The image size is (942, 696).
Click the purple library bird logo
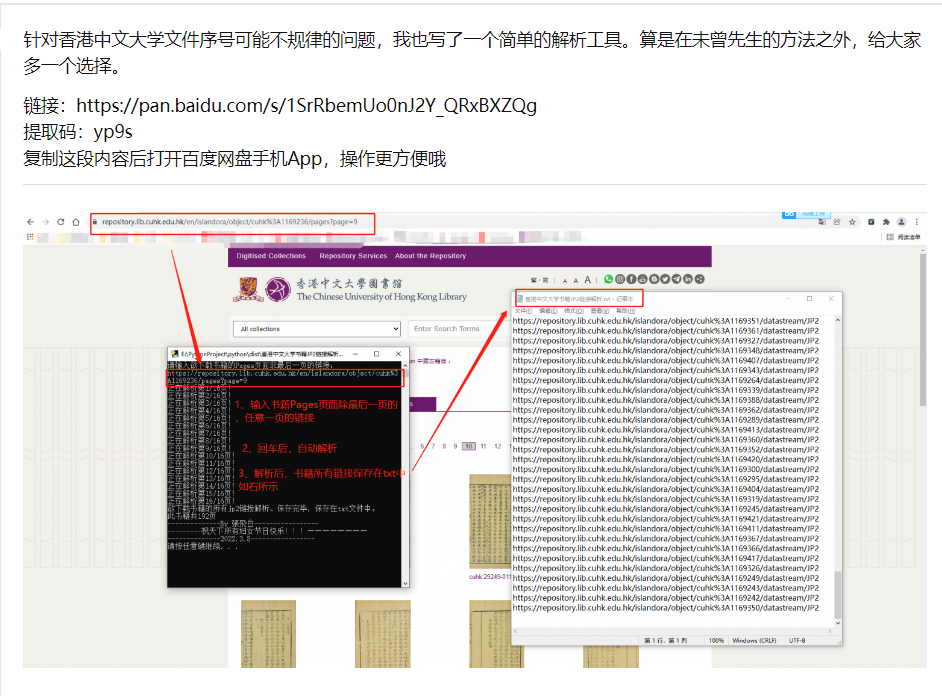278,289
